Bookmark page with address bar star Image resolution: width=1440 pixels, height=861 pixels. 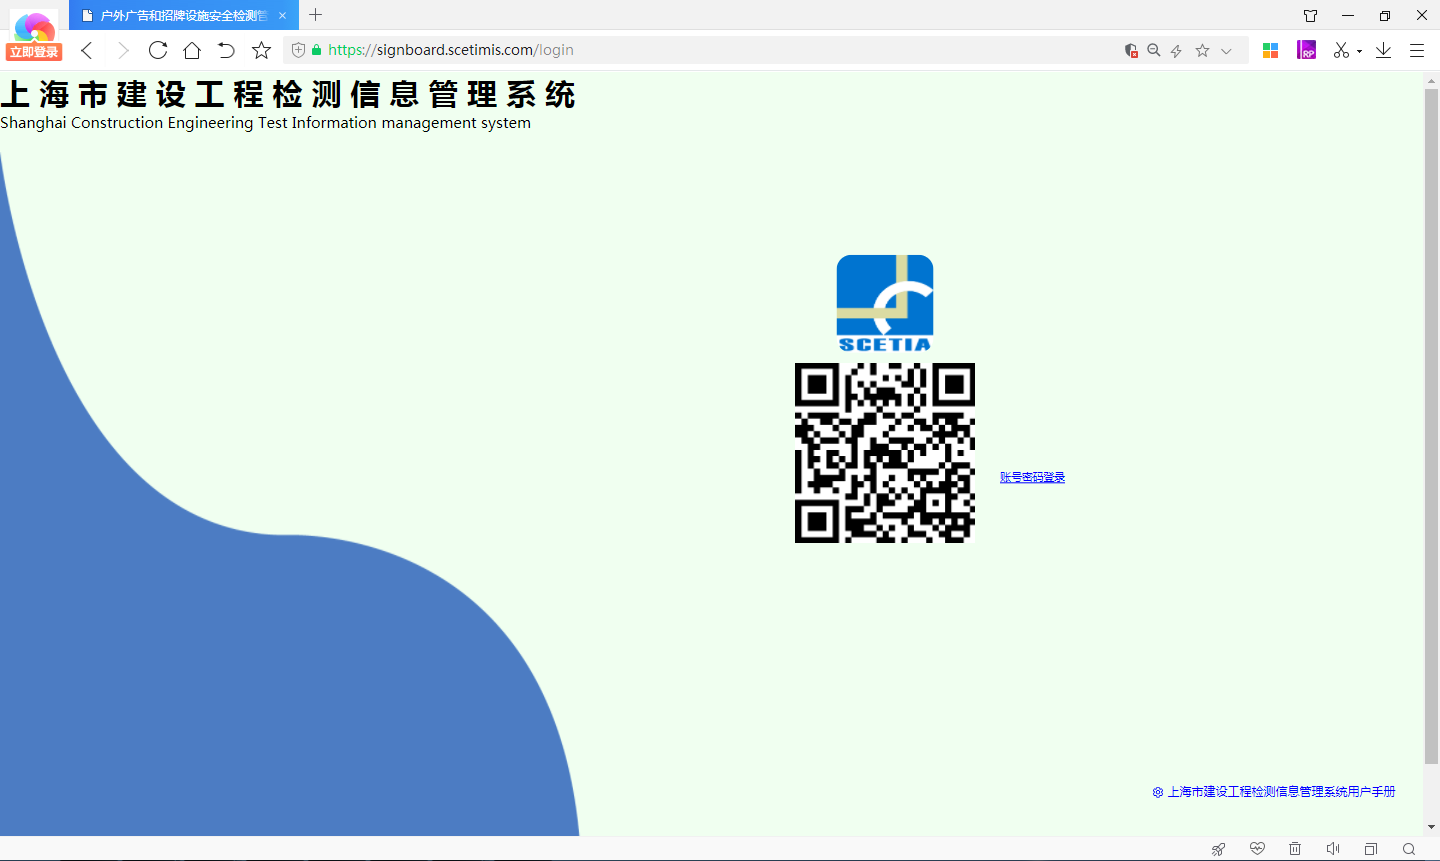pyautogui.click(x=1202, y=50)
